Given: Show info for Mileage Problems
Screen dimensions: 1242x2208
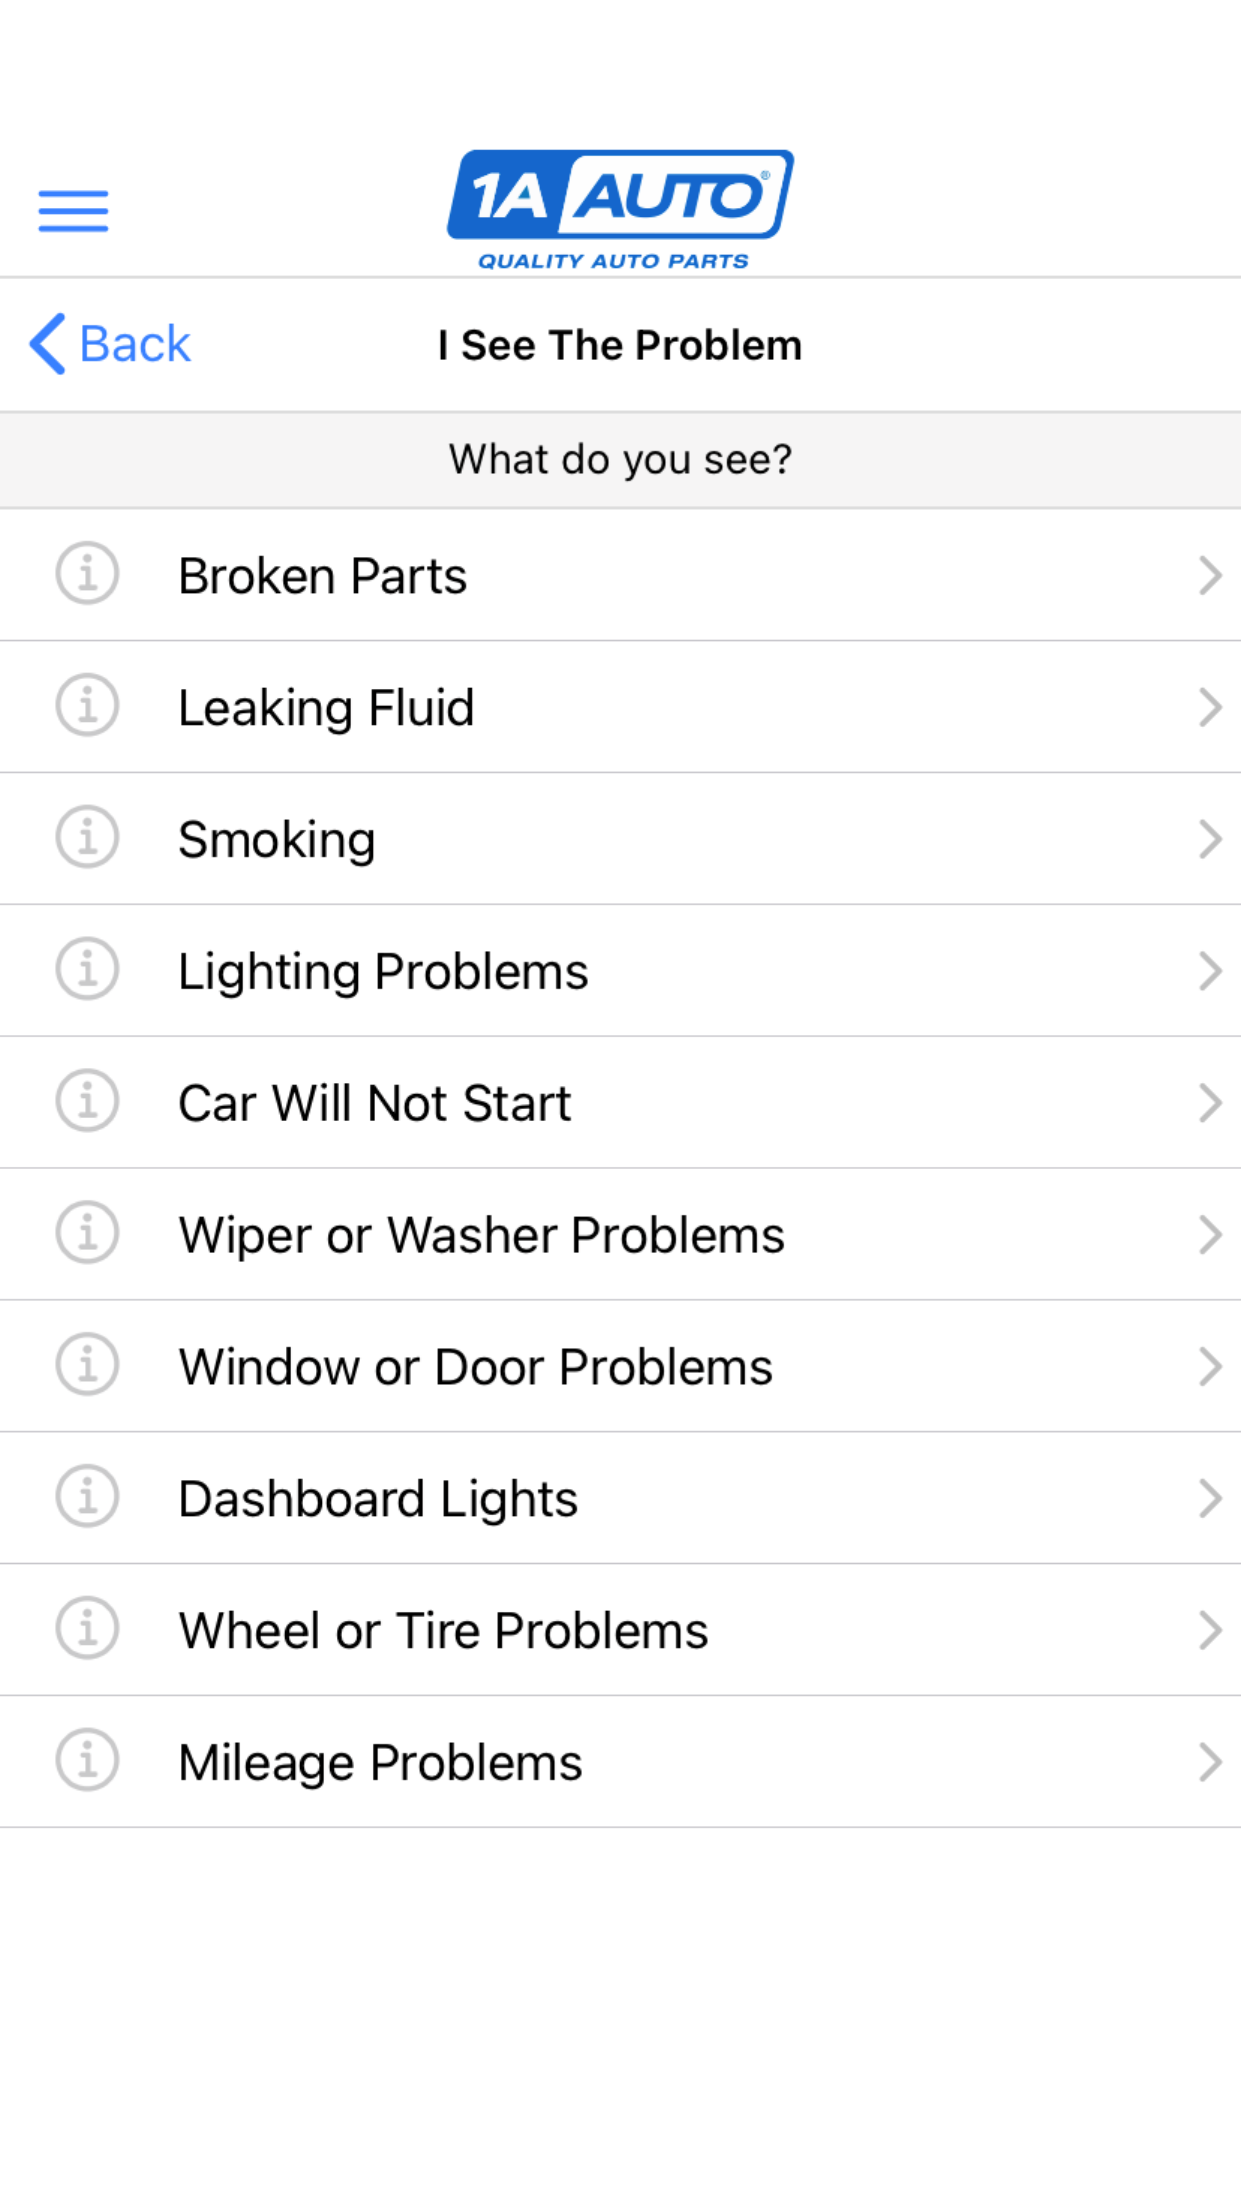Looking at the screenshot, I should tap(87, 1761).
